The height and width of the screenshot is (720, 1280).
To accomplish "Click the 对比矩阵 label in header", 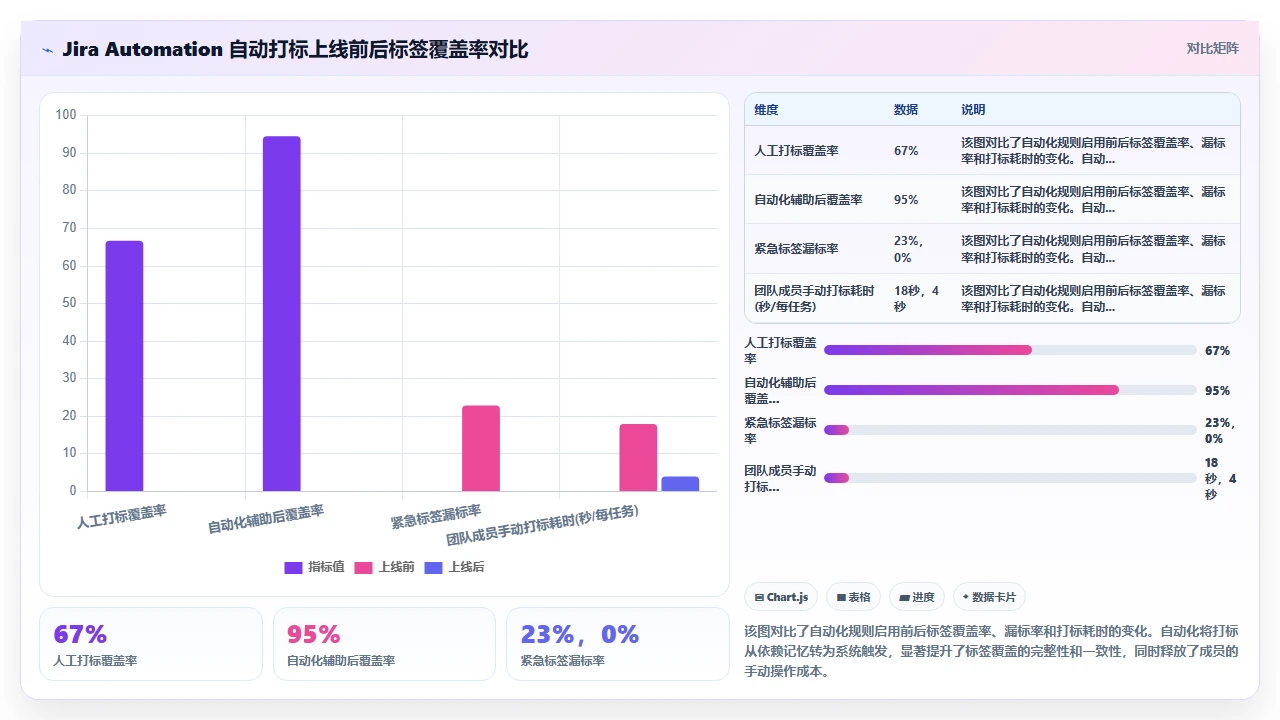I will [x=1212, y=48].
